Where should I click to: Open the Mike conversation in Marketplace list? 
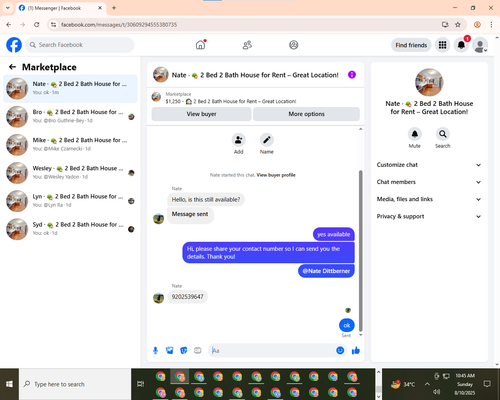[x=70, y=145]
